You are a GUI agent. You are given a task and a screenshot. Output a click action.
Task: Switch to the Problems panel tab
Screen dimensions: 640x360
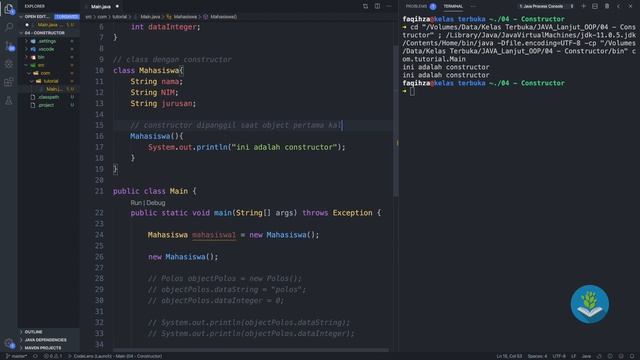point(420,6)
